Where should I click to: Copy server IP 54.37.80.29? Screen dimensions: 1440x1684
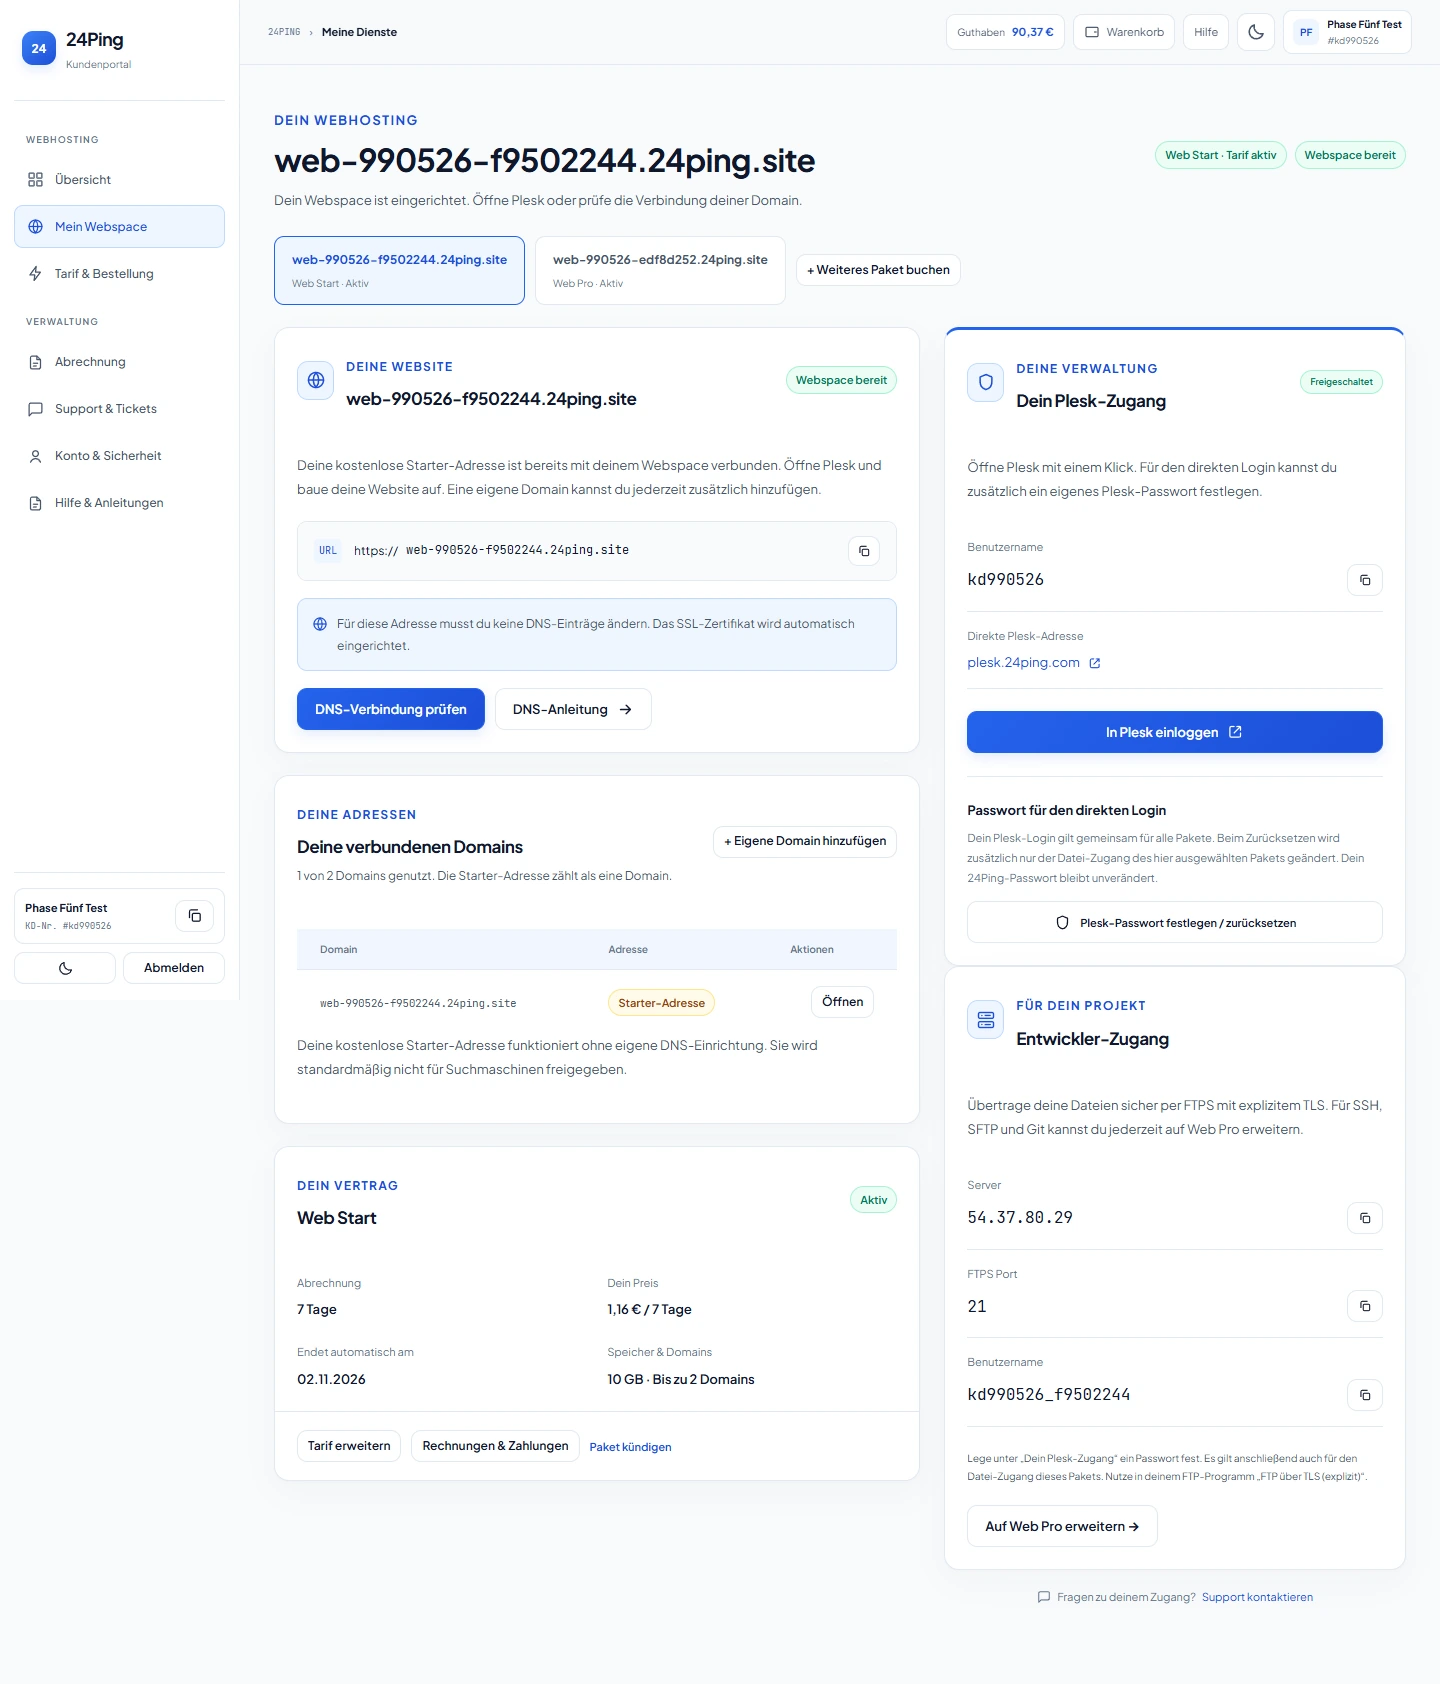pos(1365,1218)
